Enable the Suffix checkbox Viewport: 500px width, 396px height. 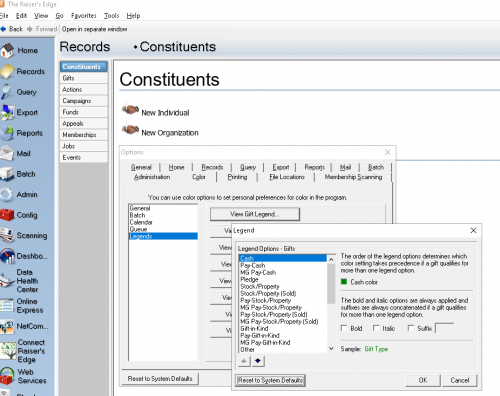coord(411,328)
